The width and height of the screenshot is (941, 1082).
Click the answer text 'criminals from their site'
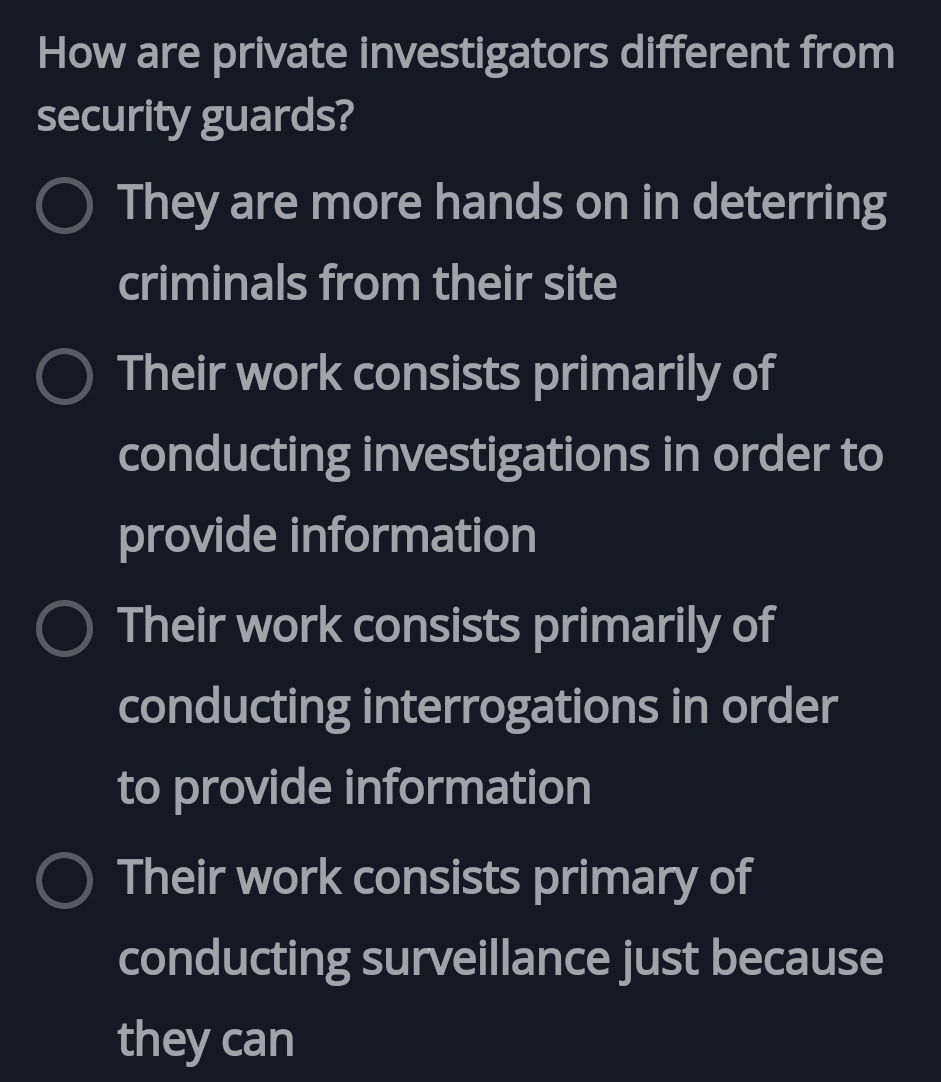click(x=367, y=283)
